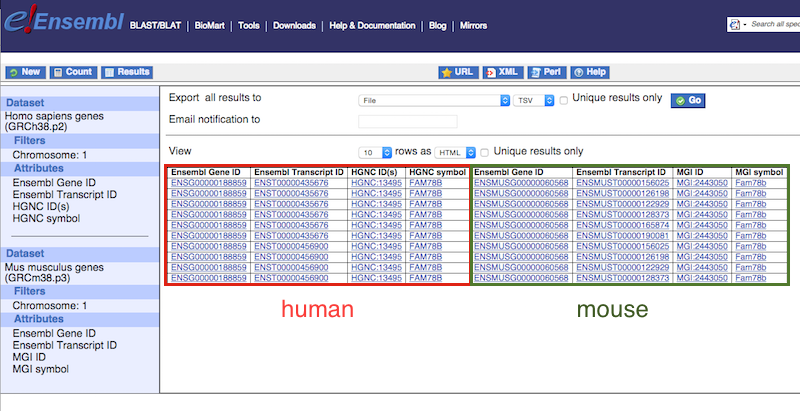Image resolution: width=800 pixels, height=411 pixels.
Task: Click the search engine icon in search box
Action: tap(736, 23)
